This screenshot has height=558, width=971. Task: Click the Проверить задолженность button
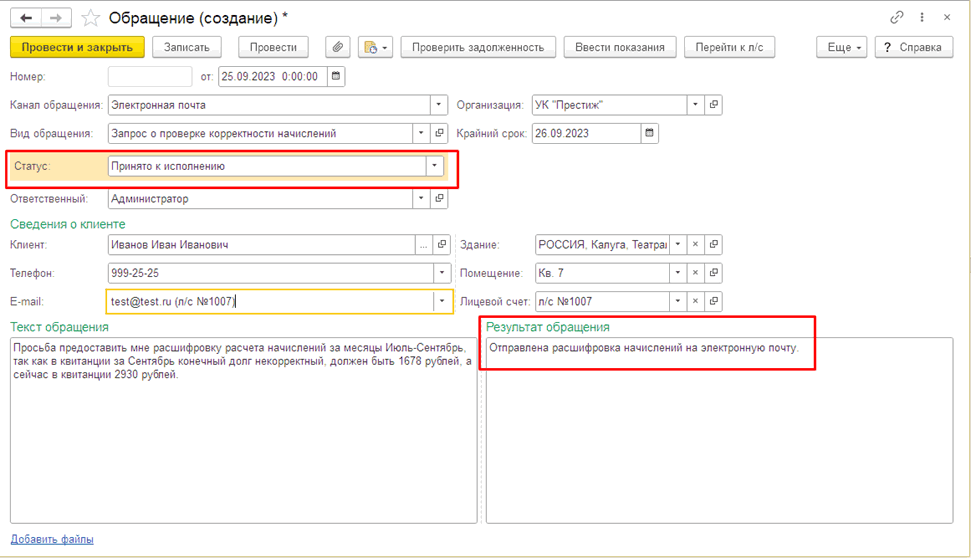click(477, 47)
